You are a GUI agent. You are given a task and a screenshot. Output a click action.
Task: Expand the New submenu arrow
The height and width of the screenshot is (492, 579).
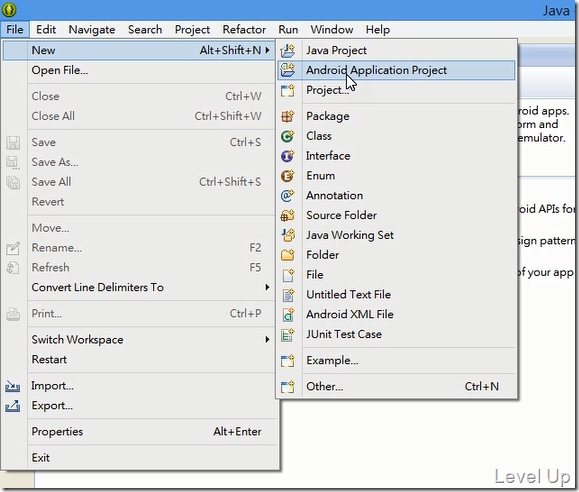tap(267, 50)
